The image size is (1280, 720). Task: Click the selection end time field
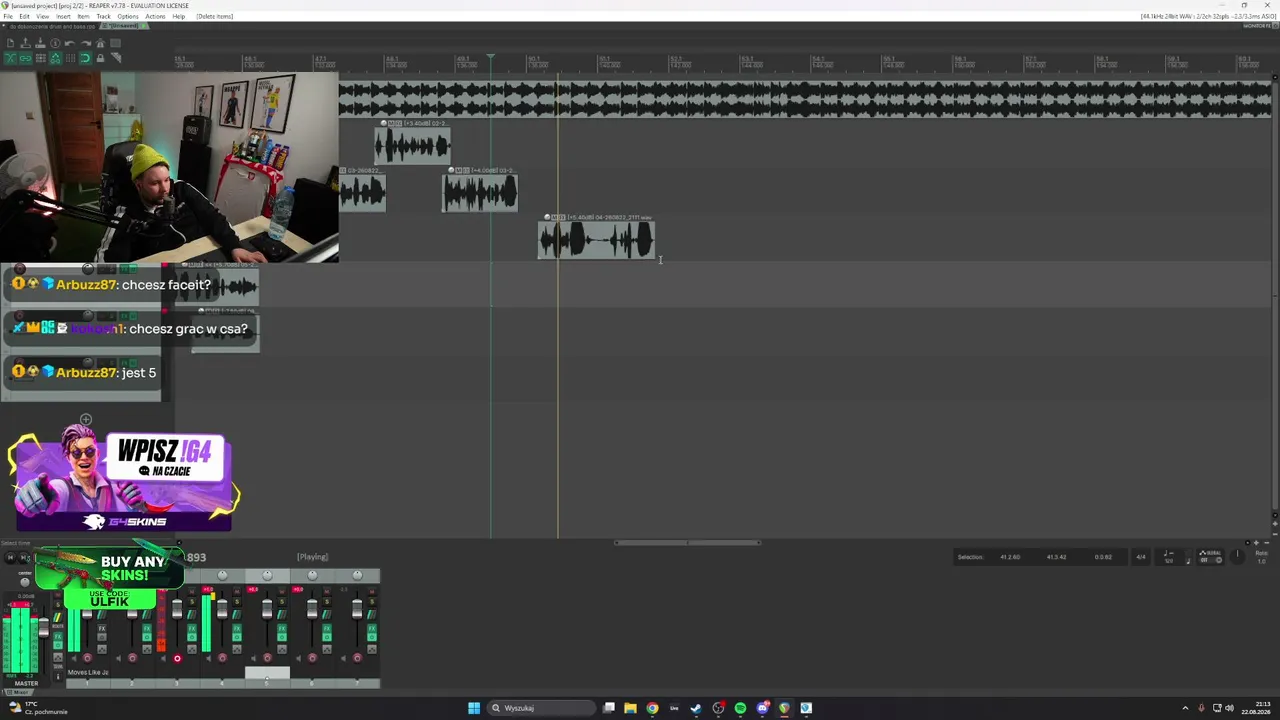(x=1056, y=557)
